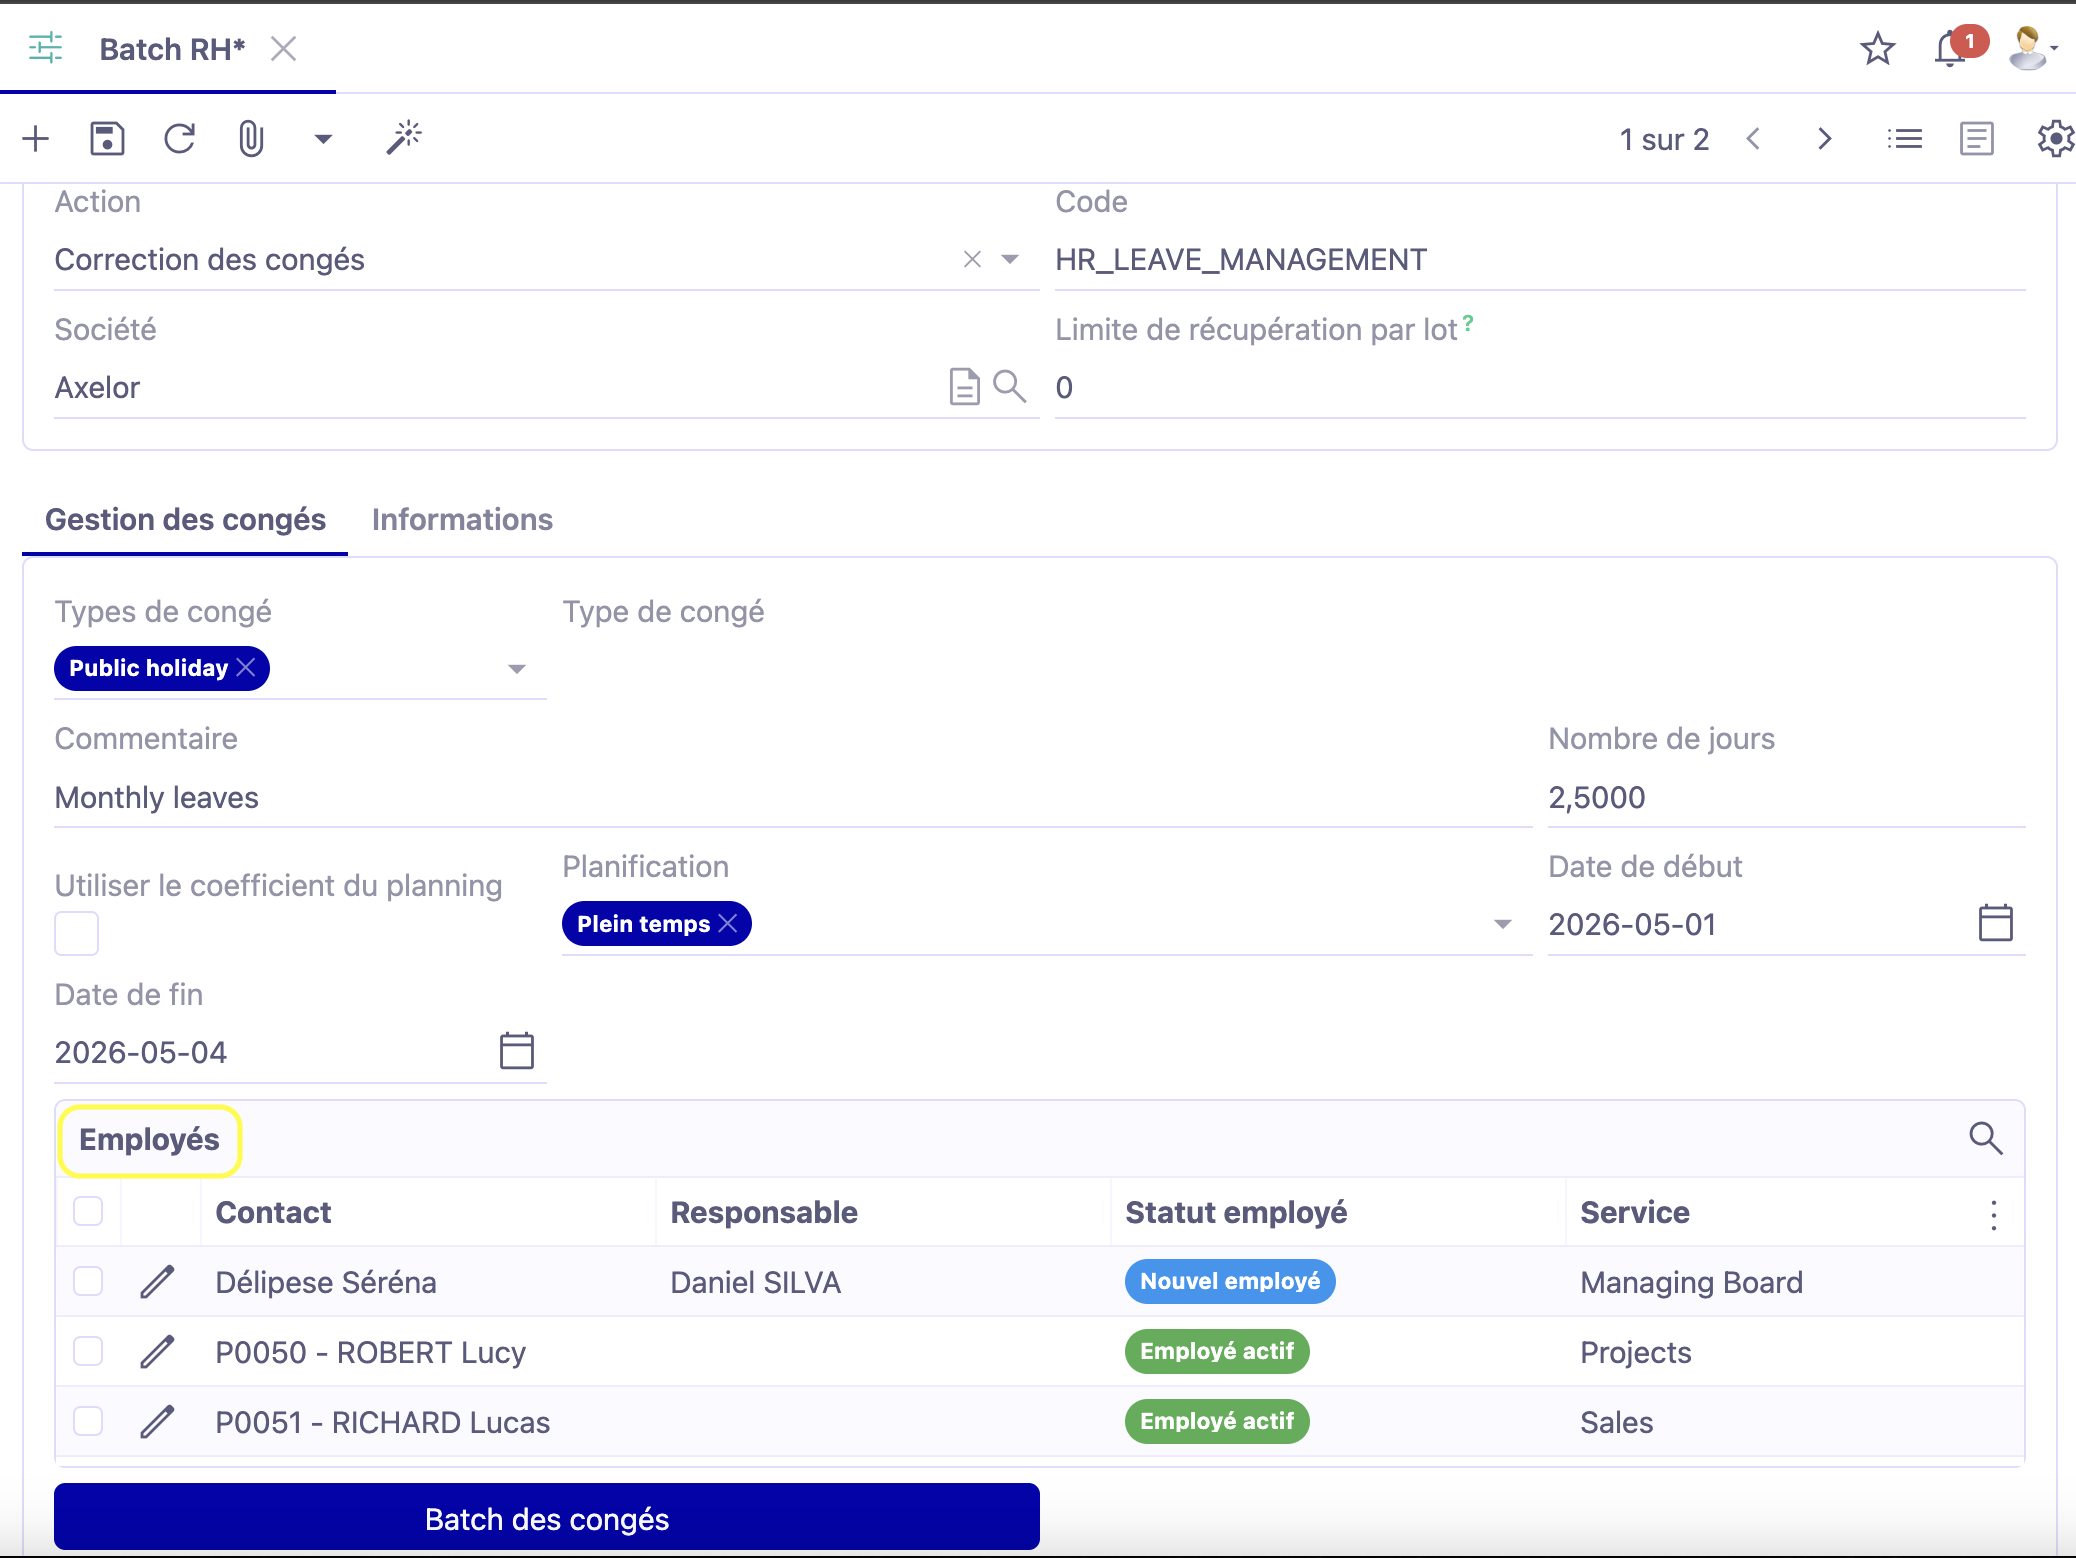Enable Utiliser le coefficient du planning
The height and width of the screenshot is (1558, 2076).
pyautogui.click(x=76, y=932)
